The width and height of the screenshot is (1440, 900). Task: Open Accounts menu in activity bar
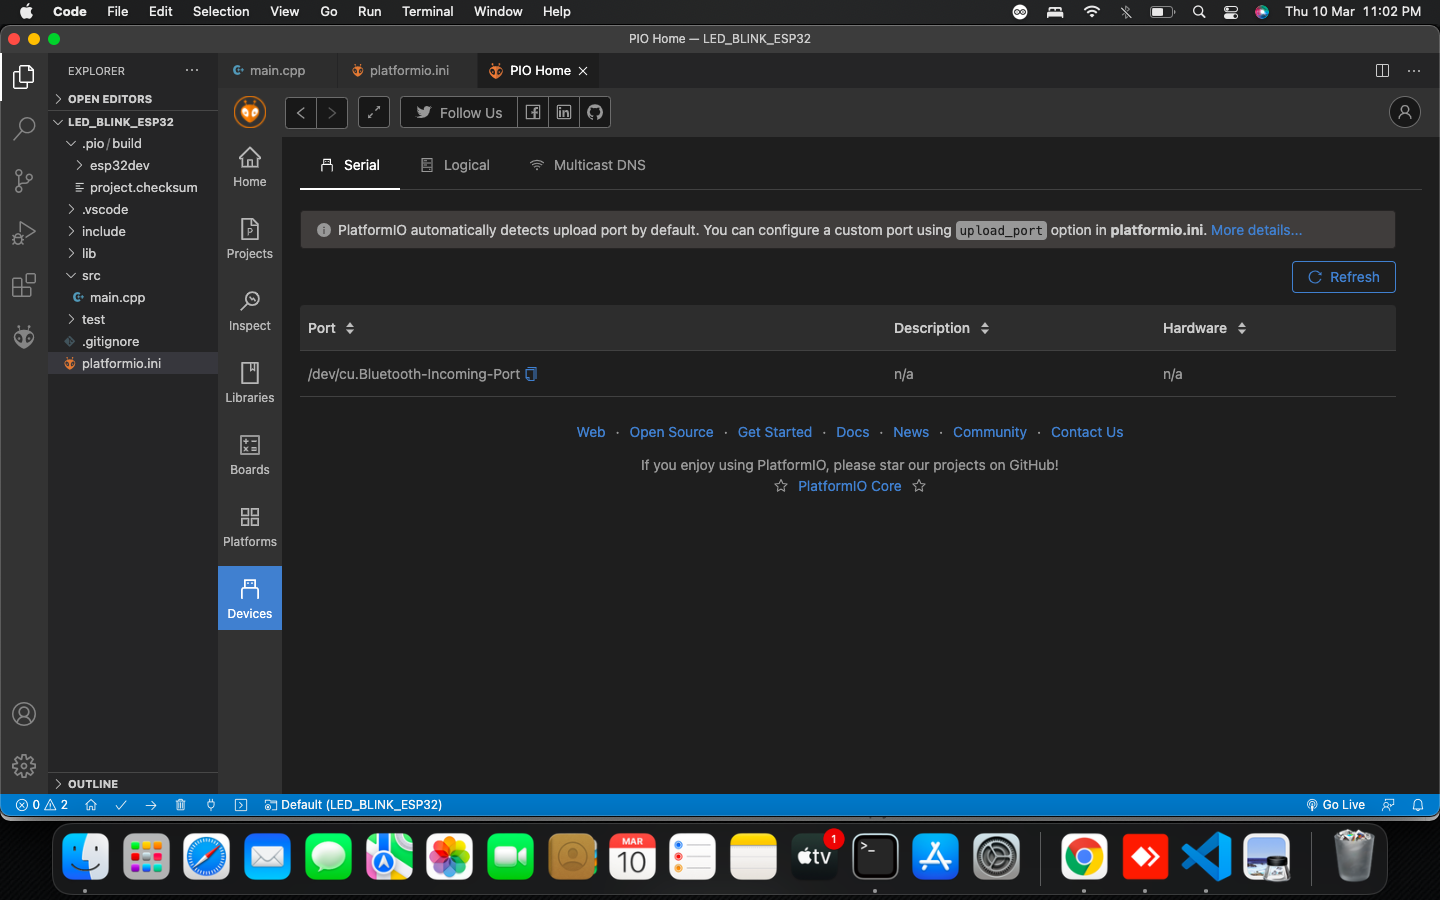coord(24,714)
